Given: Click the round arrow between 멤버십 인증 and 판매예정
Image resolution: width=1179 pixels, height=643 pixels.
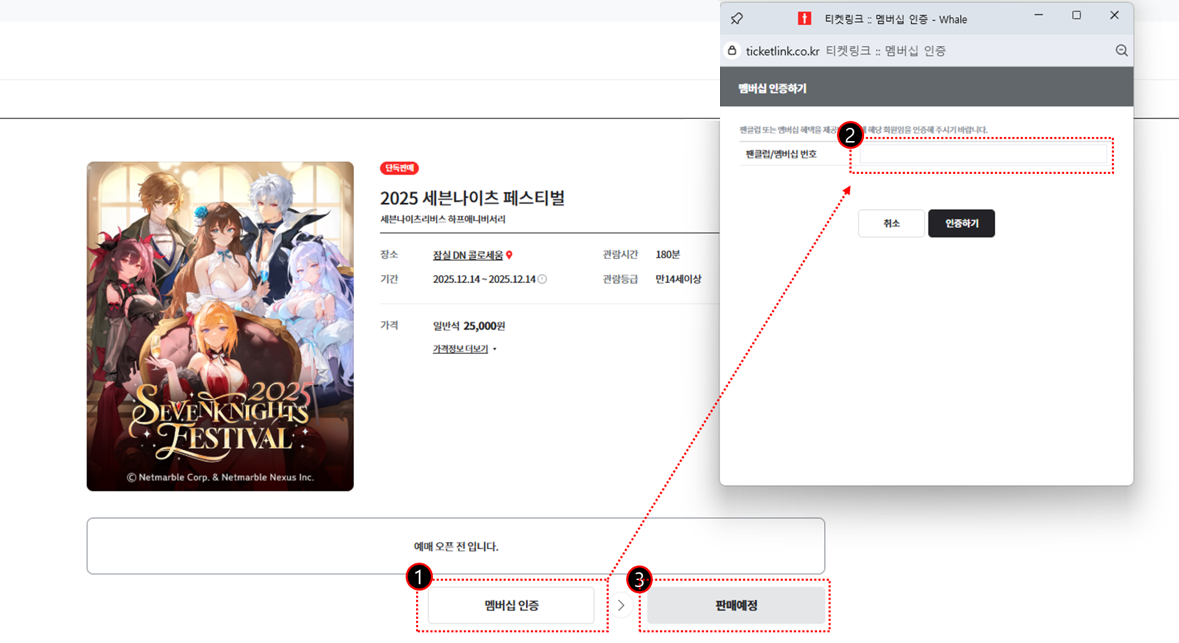Looking at the screenshot, I should (621, 605).
